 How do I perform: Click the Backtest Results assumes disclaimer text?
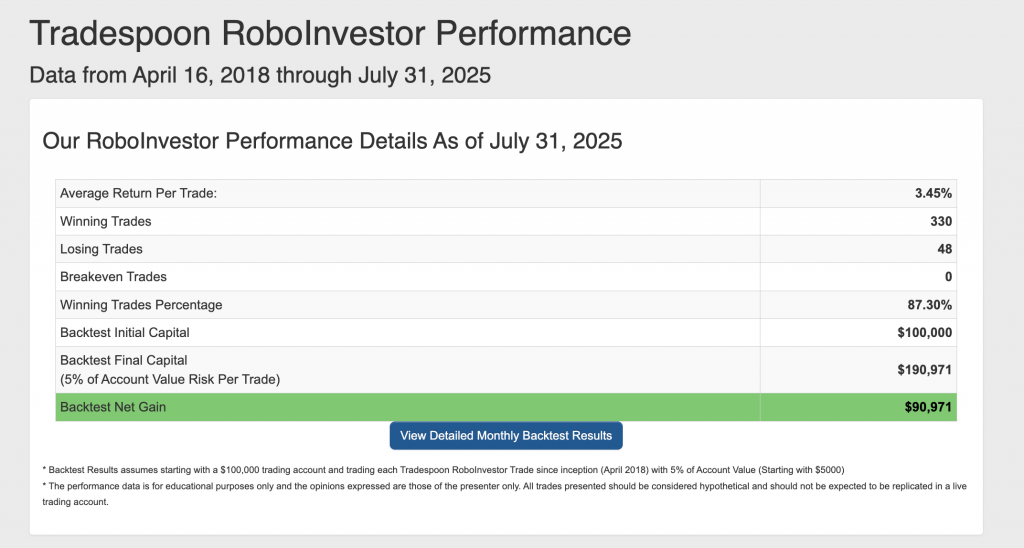click(x=443, y=470)
